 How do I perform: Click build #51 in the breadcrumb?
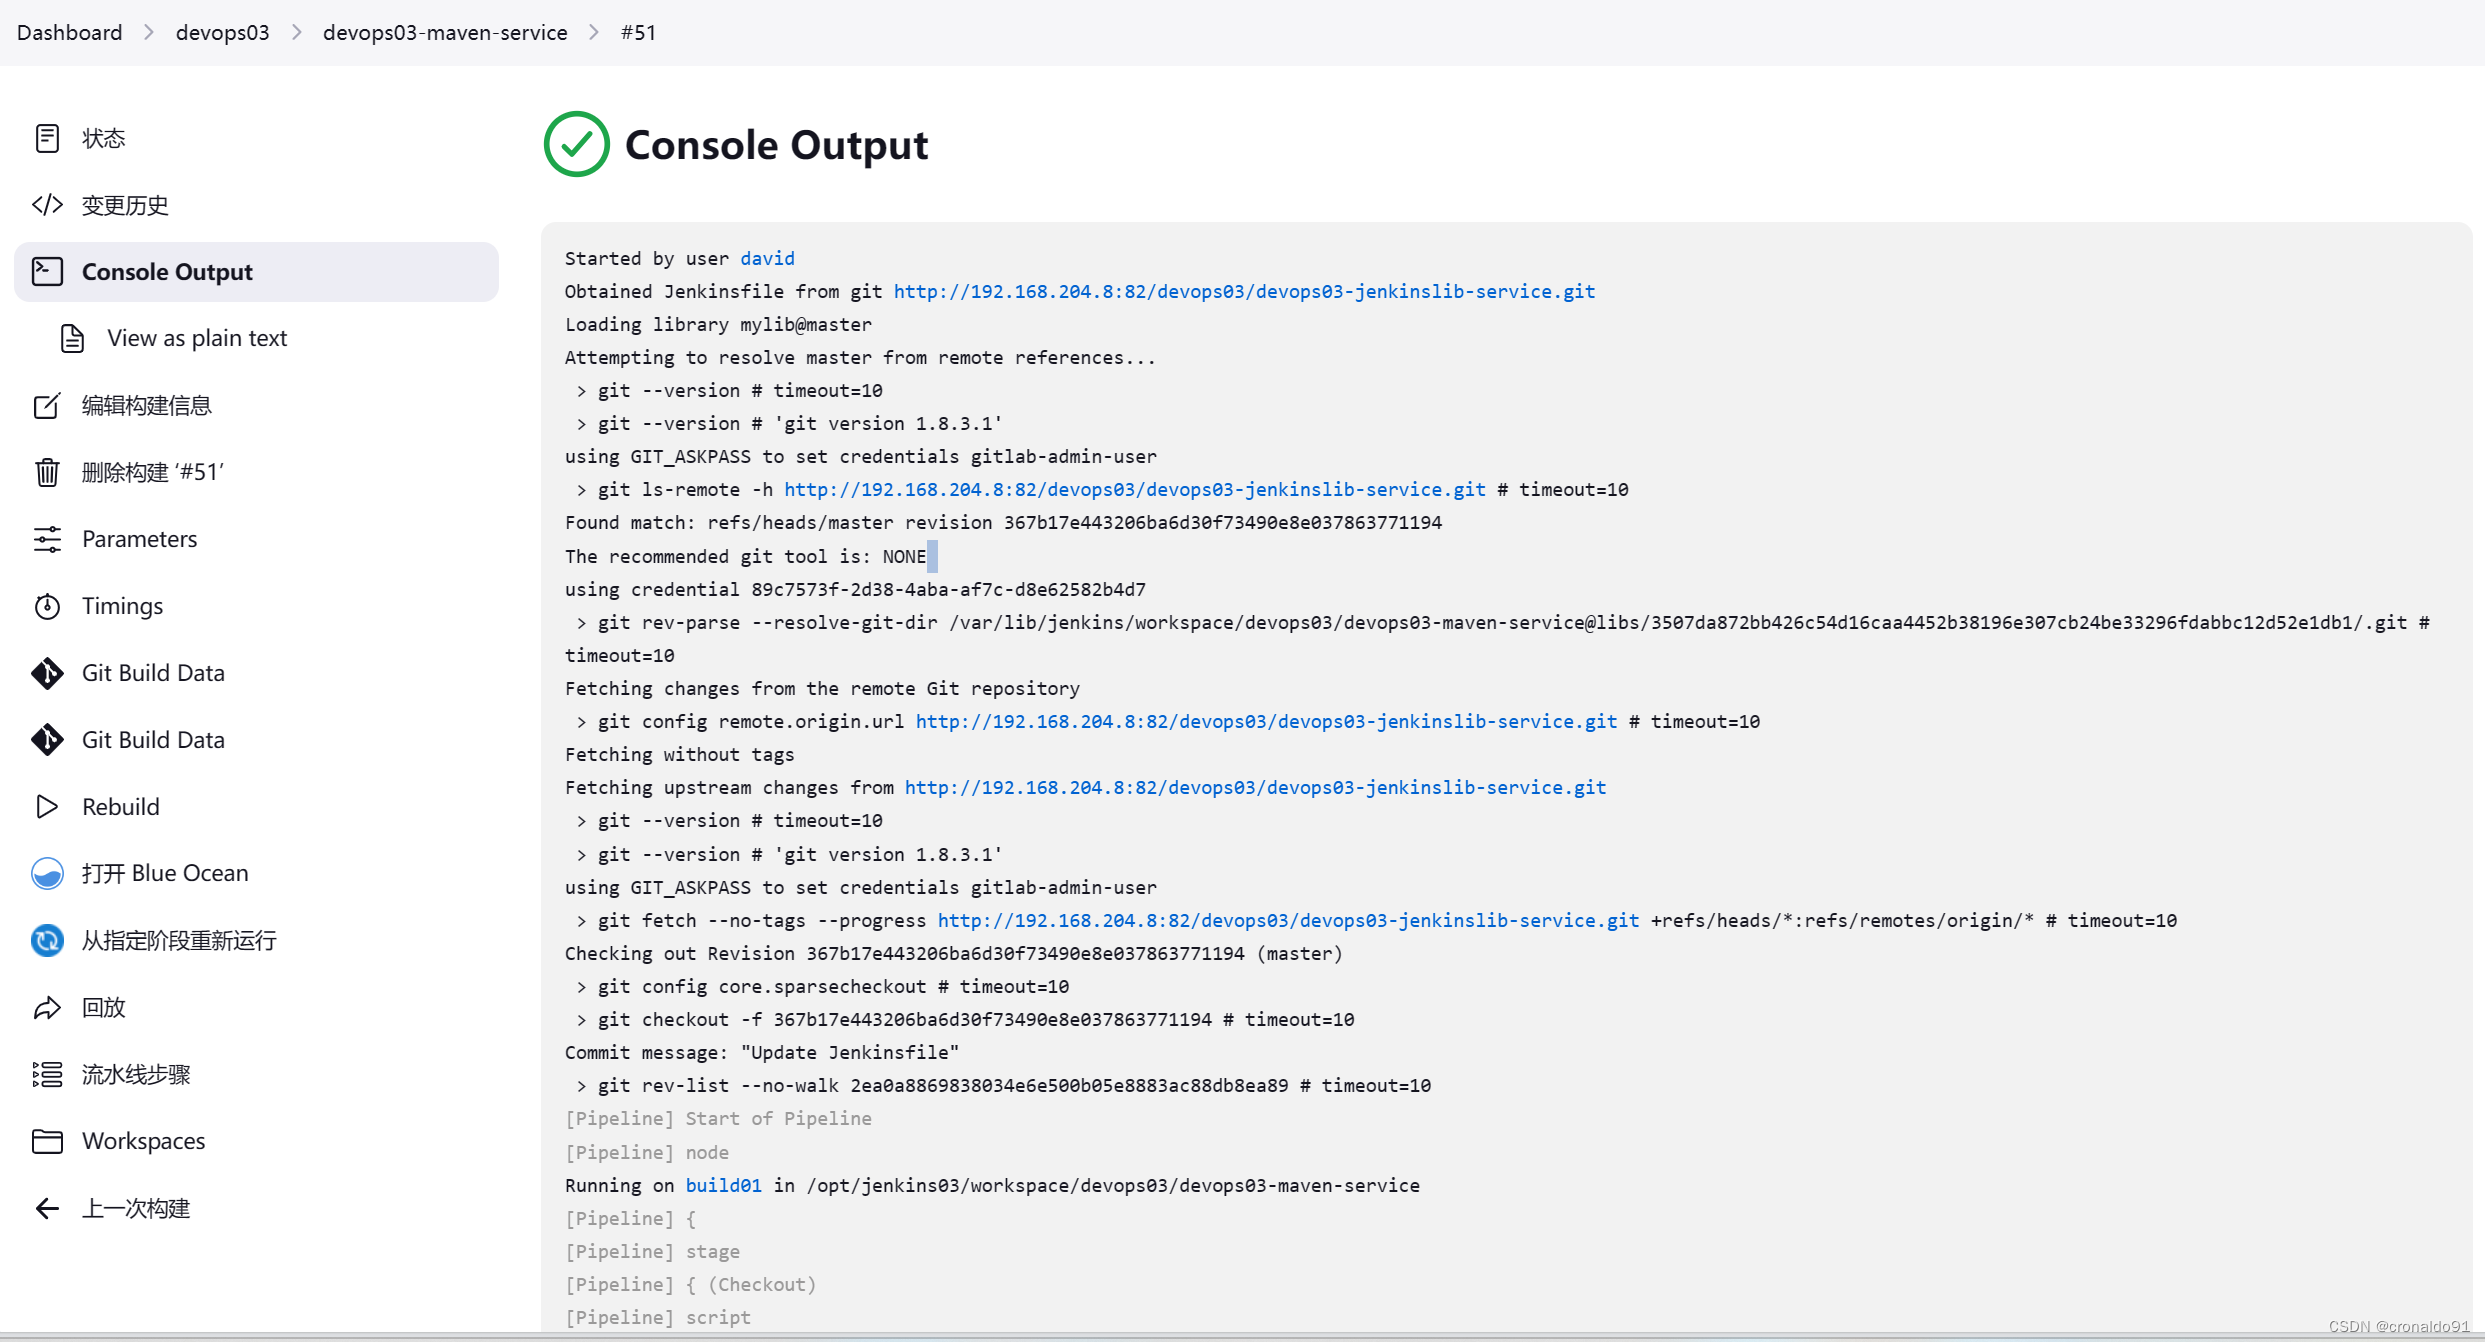tap(638, 32)
